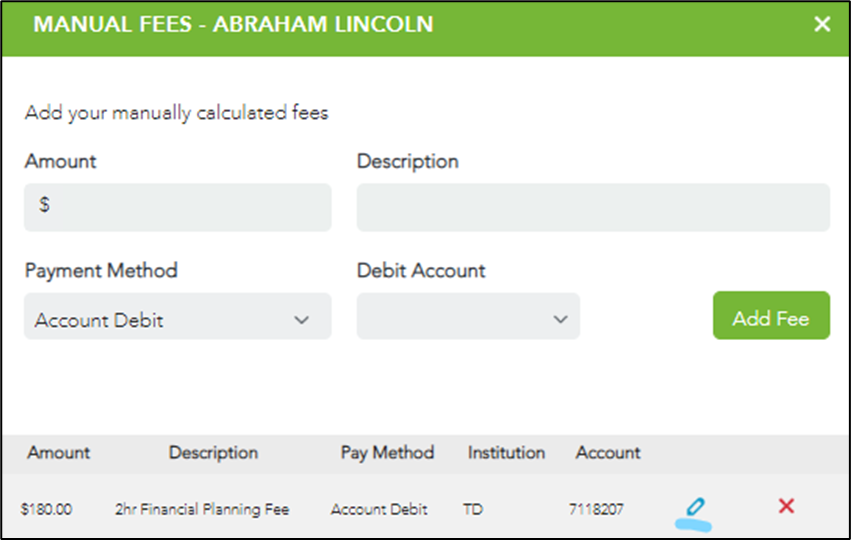Select the Account column header

pos(608,452)
